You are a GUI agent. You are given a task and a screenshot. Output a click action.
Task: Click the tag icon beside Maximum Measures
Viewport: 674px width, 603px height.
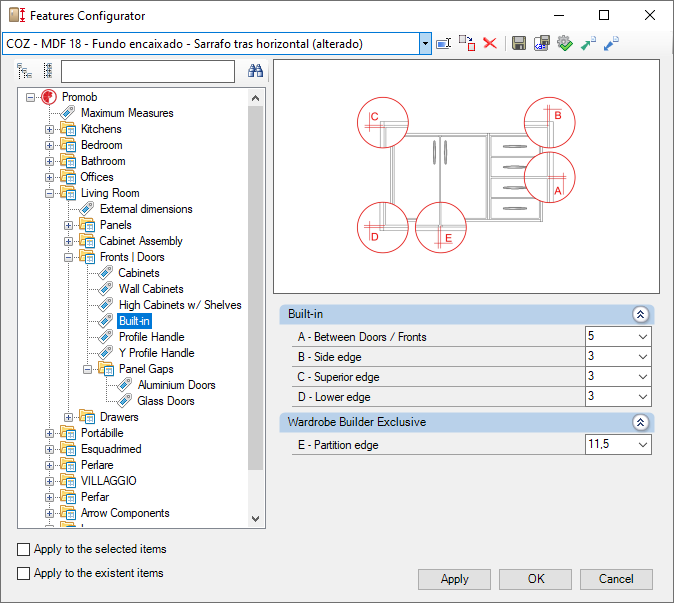67,113
